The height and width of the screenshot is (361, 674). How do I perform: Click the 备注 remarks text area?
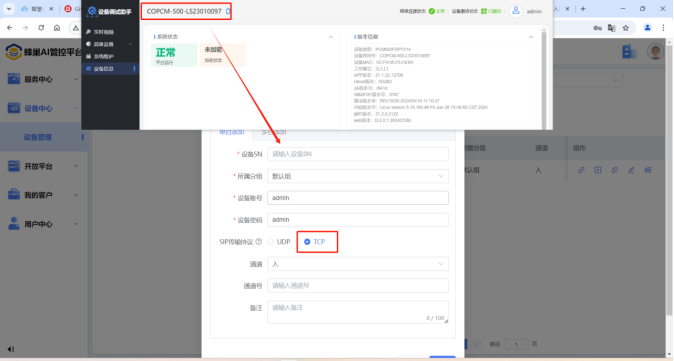[358, 312]
